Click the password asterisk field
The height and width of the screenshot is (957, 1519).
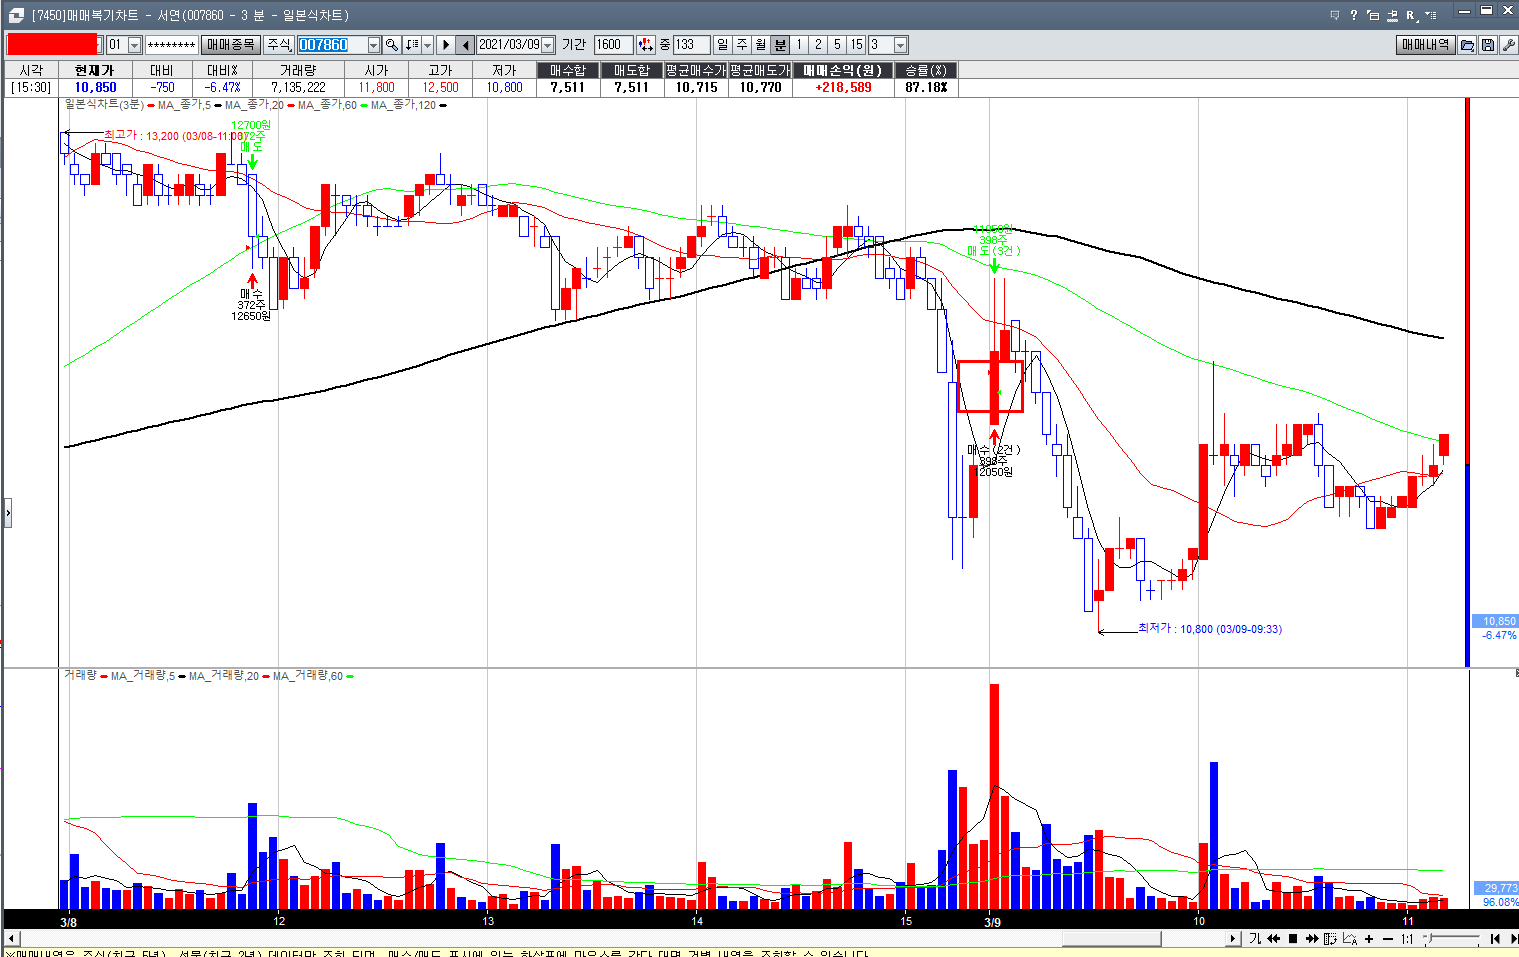(x=171, y=45)
